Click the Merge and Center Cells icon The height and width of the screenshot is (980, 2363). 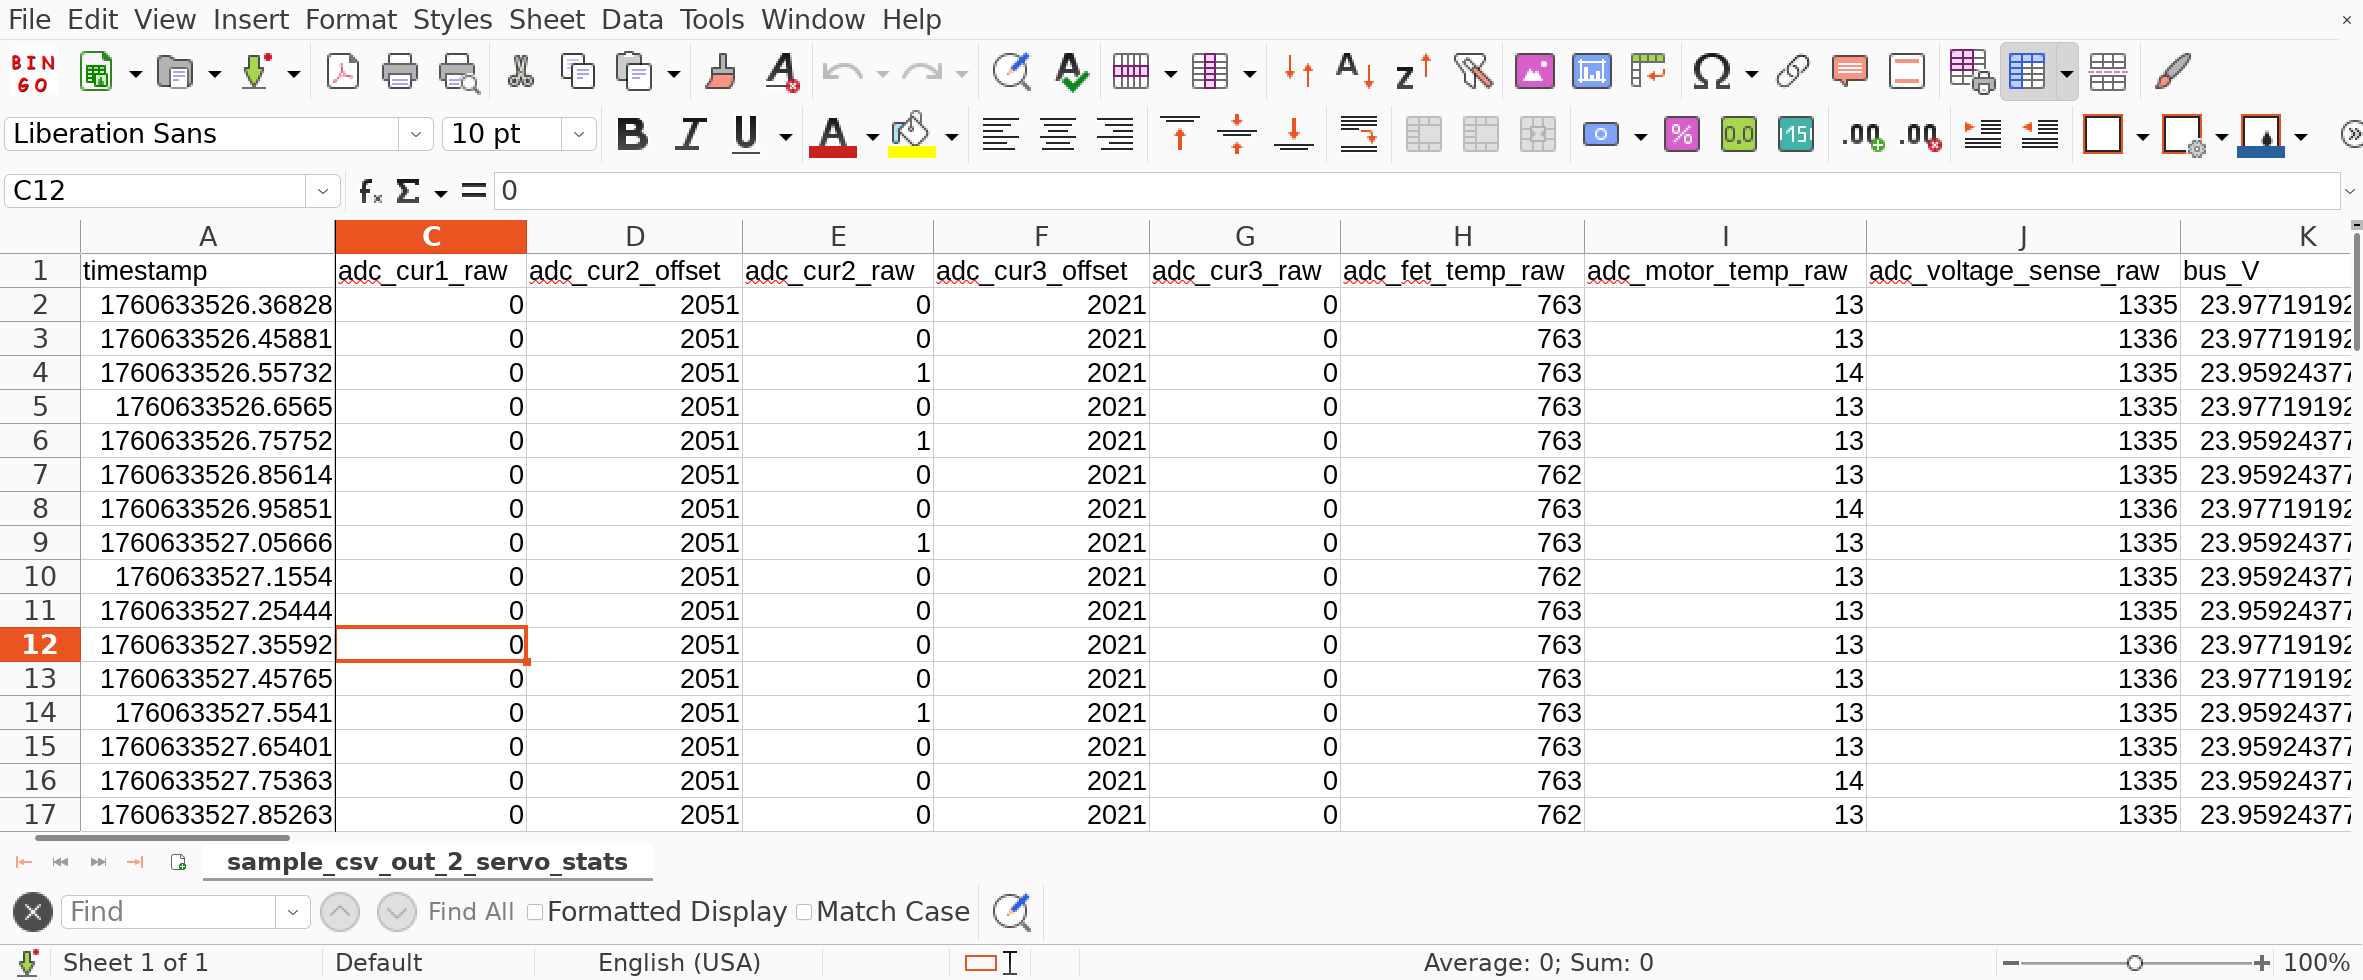(x=1423, y=134)
